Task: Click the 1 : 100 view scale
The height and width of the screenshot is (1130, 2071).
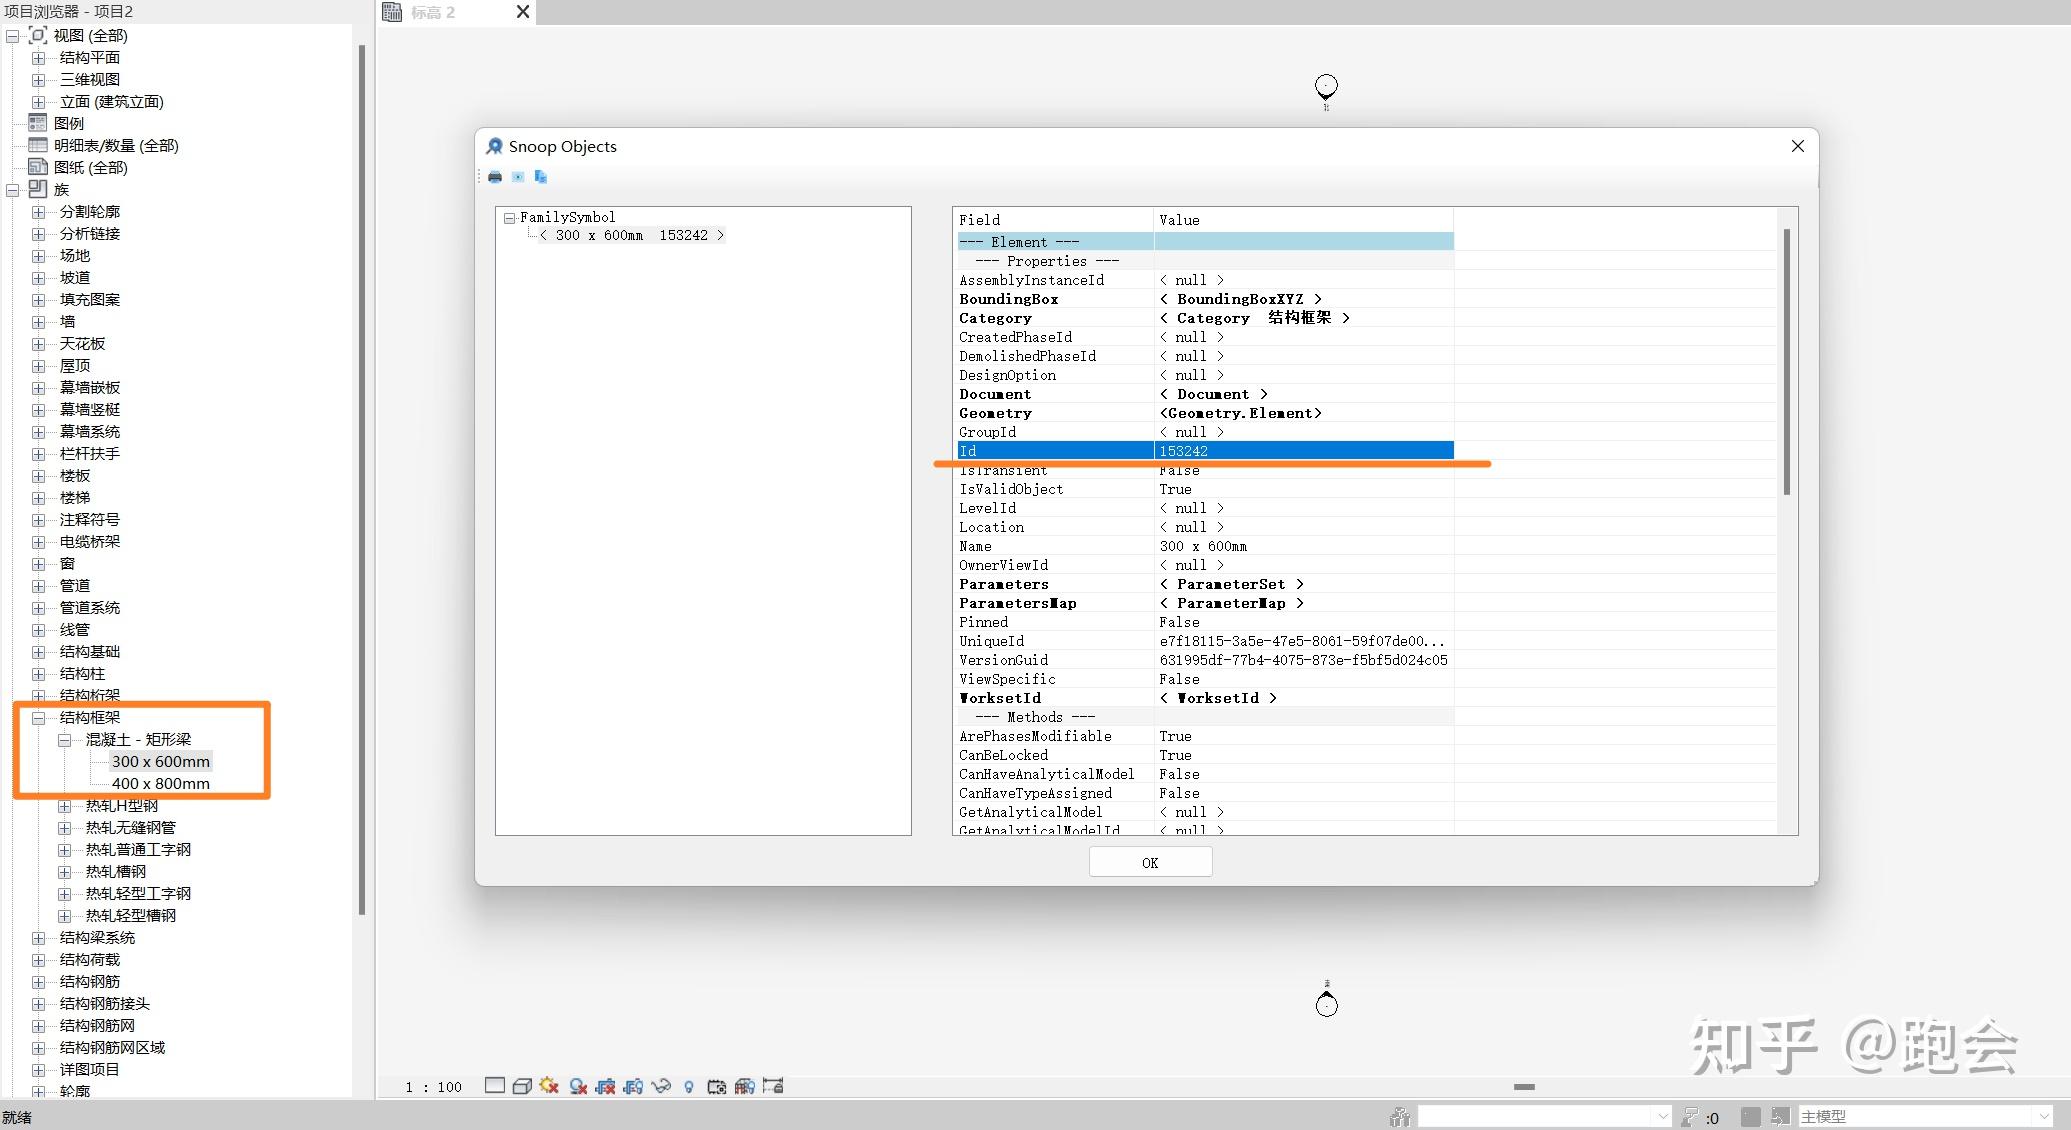Action: click(x=433, y=1087)
